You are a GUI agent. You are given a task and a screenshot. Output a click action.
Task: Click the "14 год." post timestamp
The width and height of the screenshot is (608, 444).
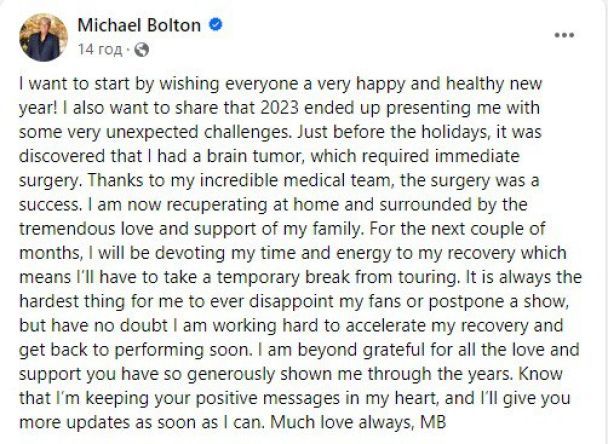tap(101, 49)
